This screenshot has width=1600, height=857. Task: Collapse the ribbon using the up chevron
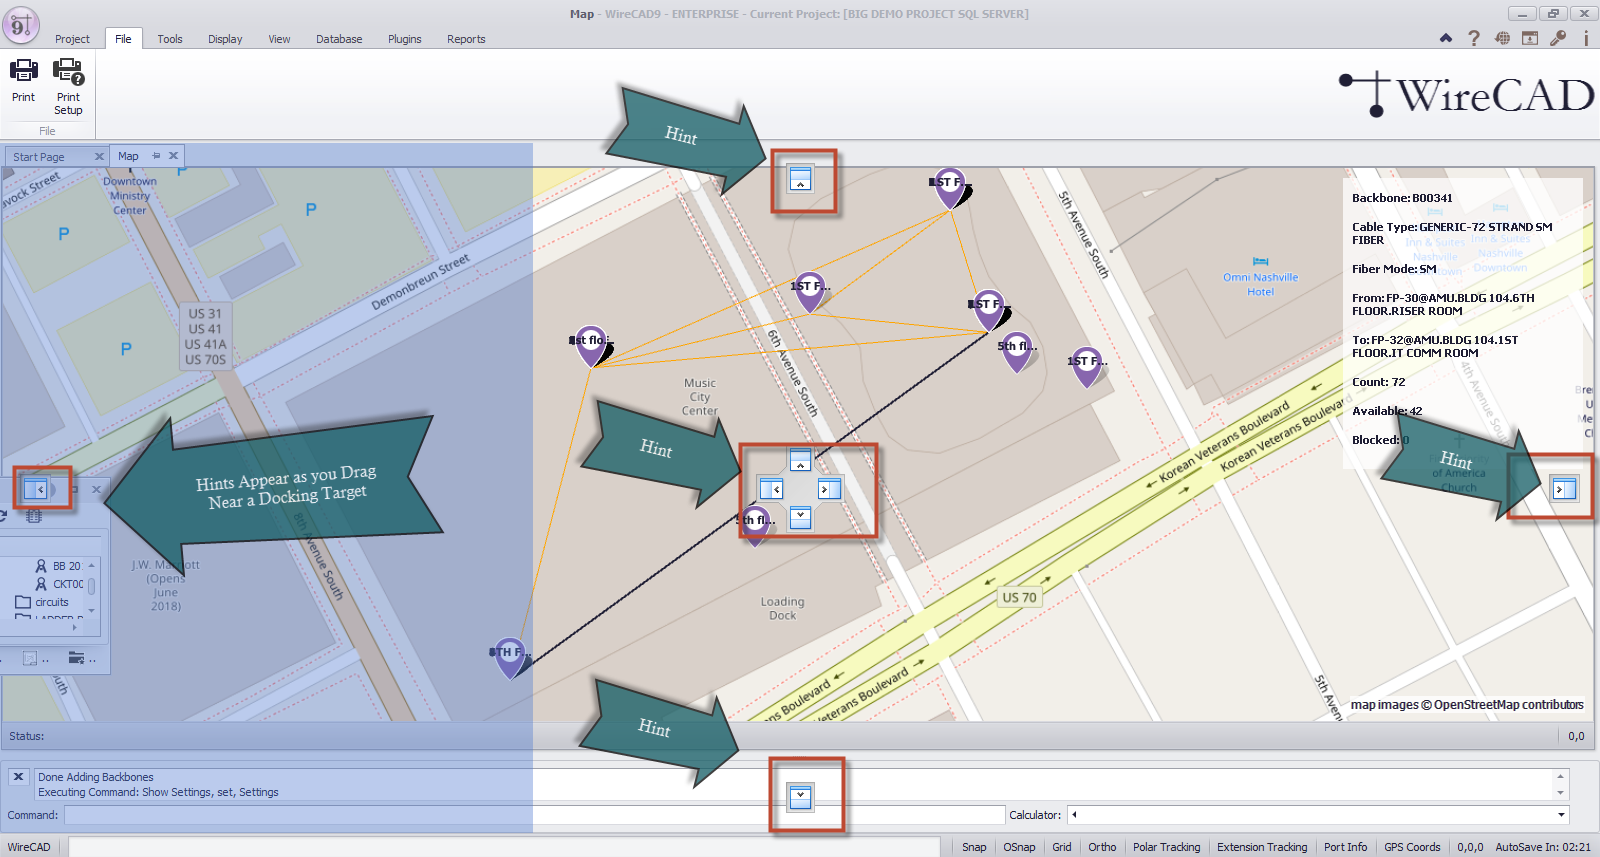coord(1446,38)
